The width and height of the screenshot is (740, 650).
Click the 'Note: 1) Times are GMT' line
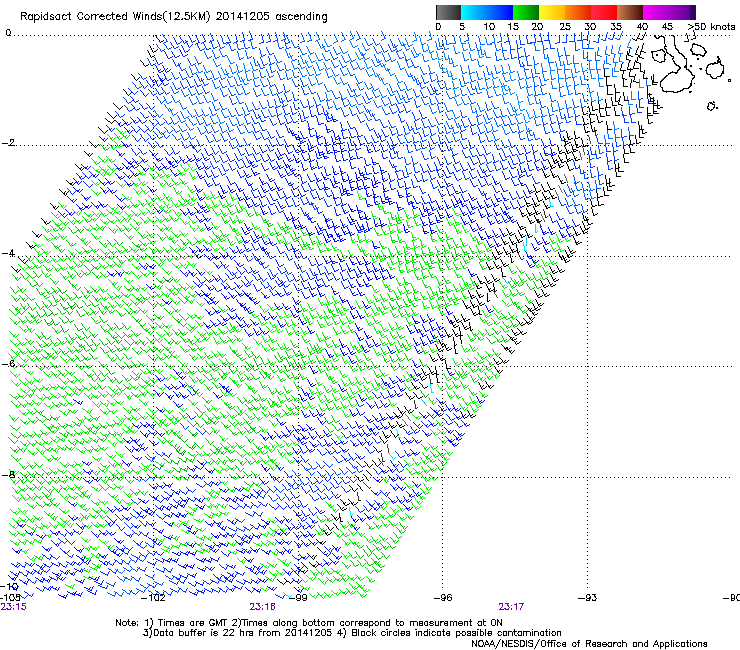(x=309, y=623)
